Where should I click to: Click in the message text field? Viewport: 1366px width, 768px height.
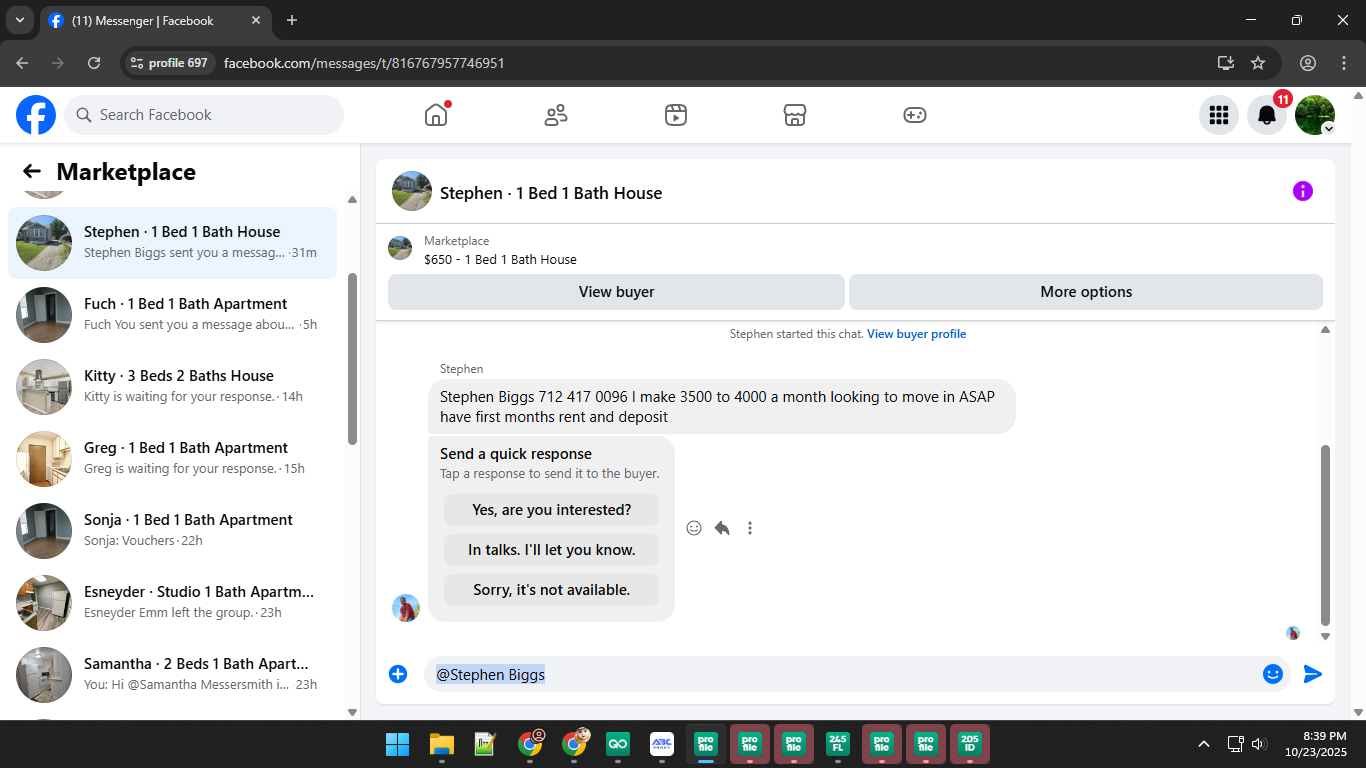tap(857, 674)
